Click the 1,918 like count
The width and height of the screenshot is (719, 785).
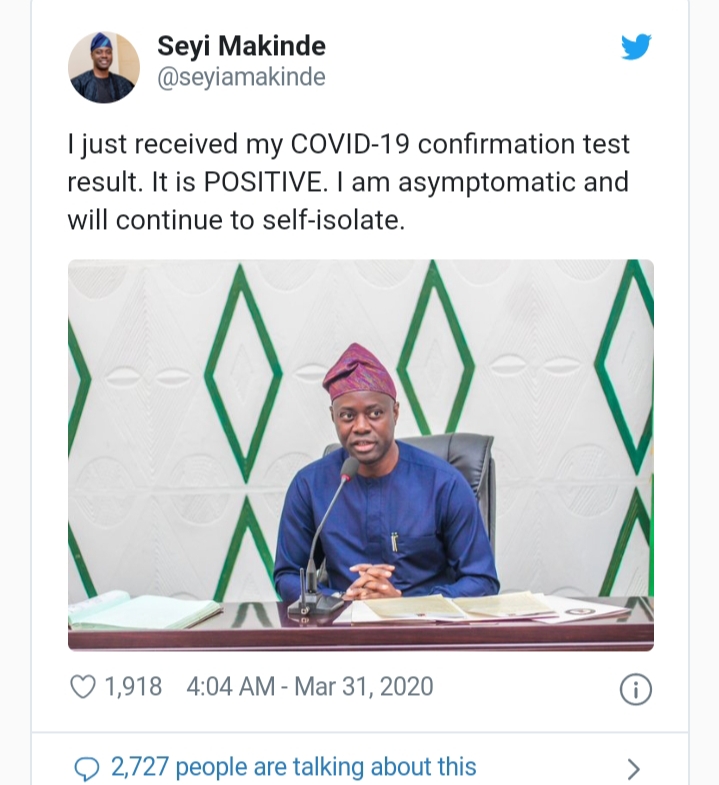[133, 687]
